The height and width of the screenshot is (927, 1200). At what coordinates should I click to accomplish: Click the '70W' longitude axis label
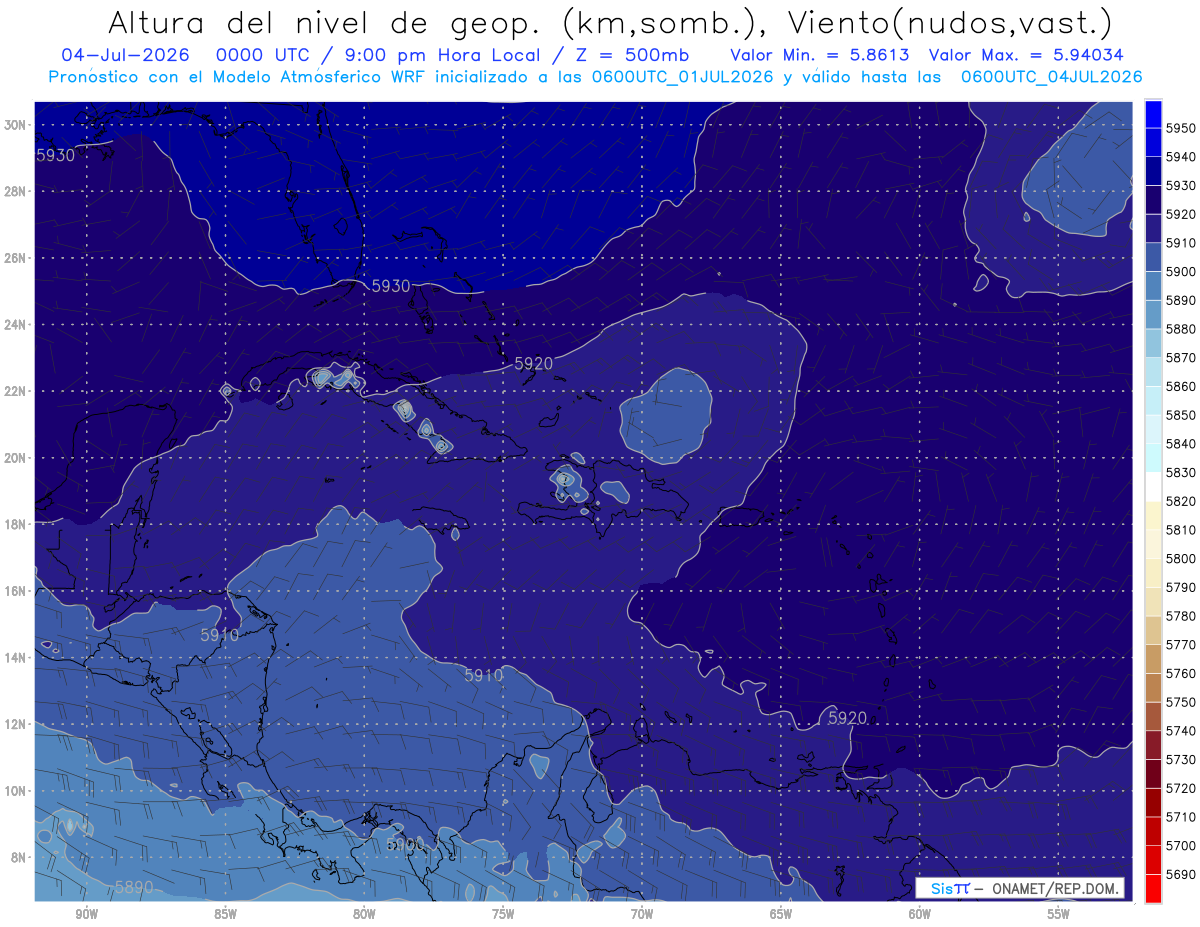point(642,915)
